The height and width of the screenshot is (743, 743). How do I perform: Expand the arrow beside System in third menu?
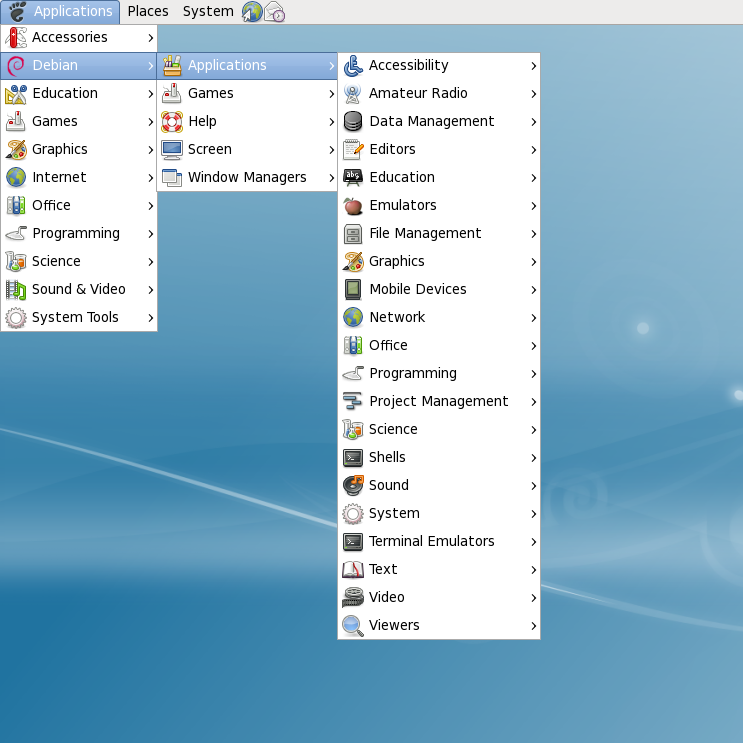point(534,514)
